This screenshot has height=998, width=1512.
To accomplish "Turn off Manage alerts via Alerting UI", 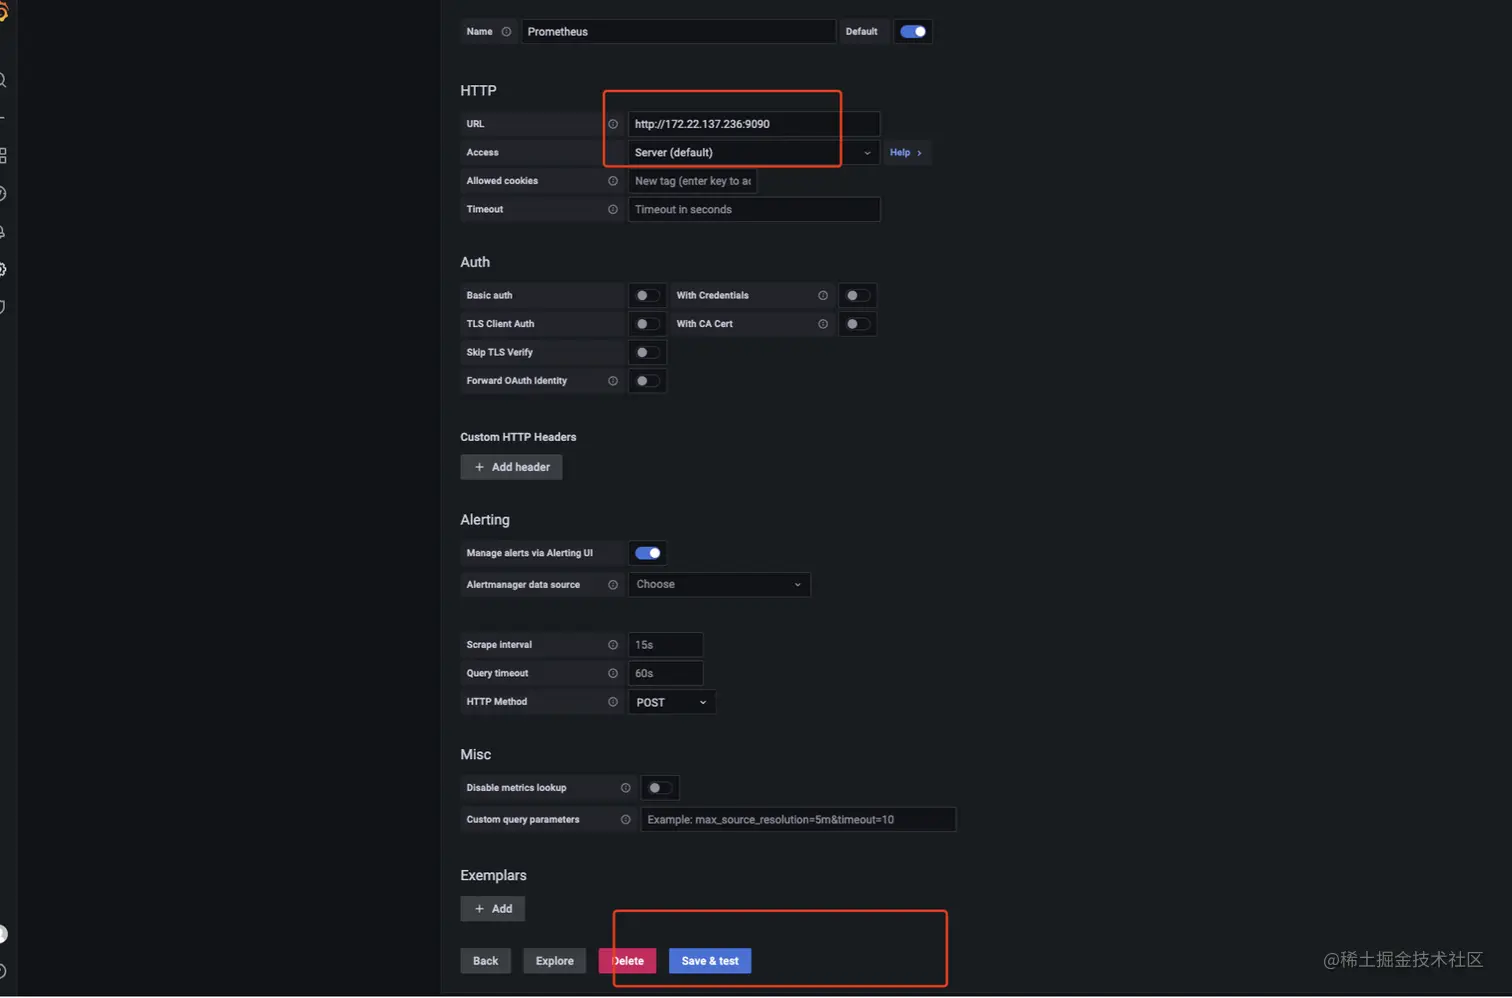I will point(648,553).
